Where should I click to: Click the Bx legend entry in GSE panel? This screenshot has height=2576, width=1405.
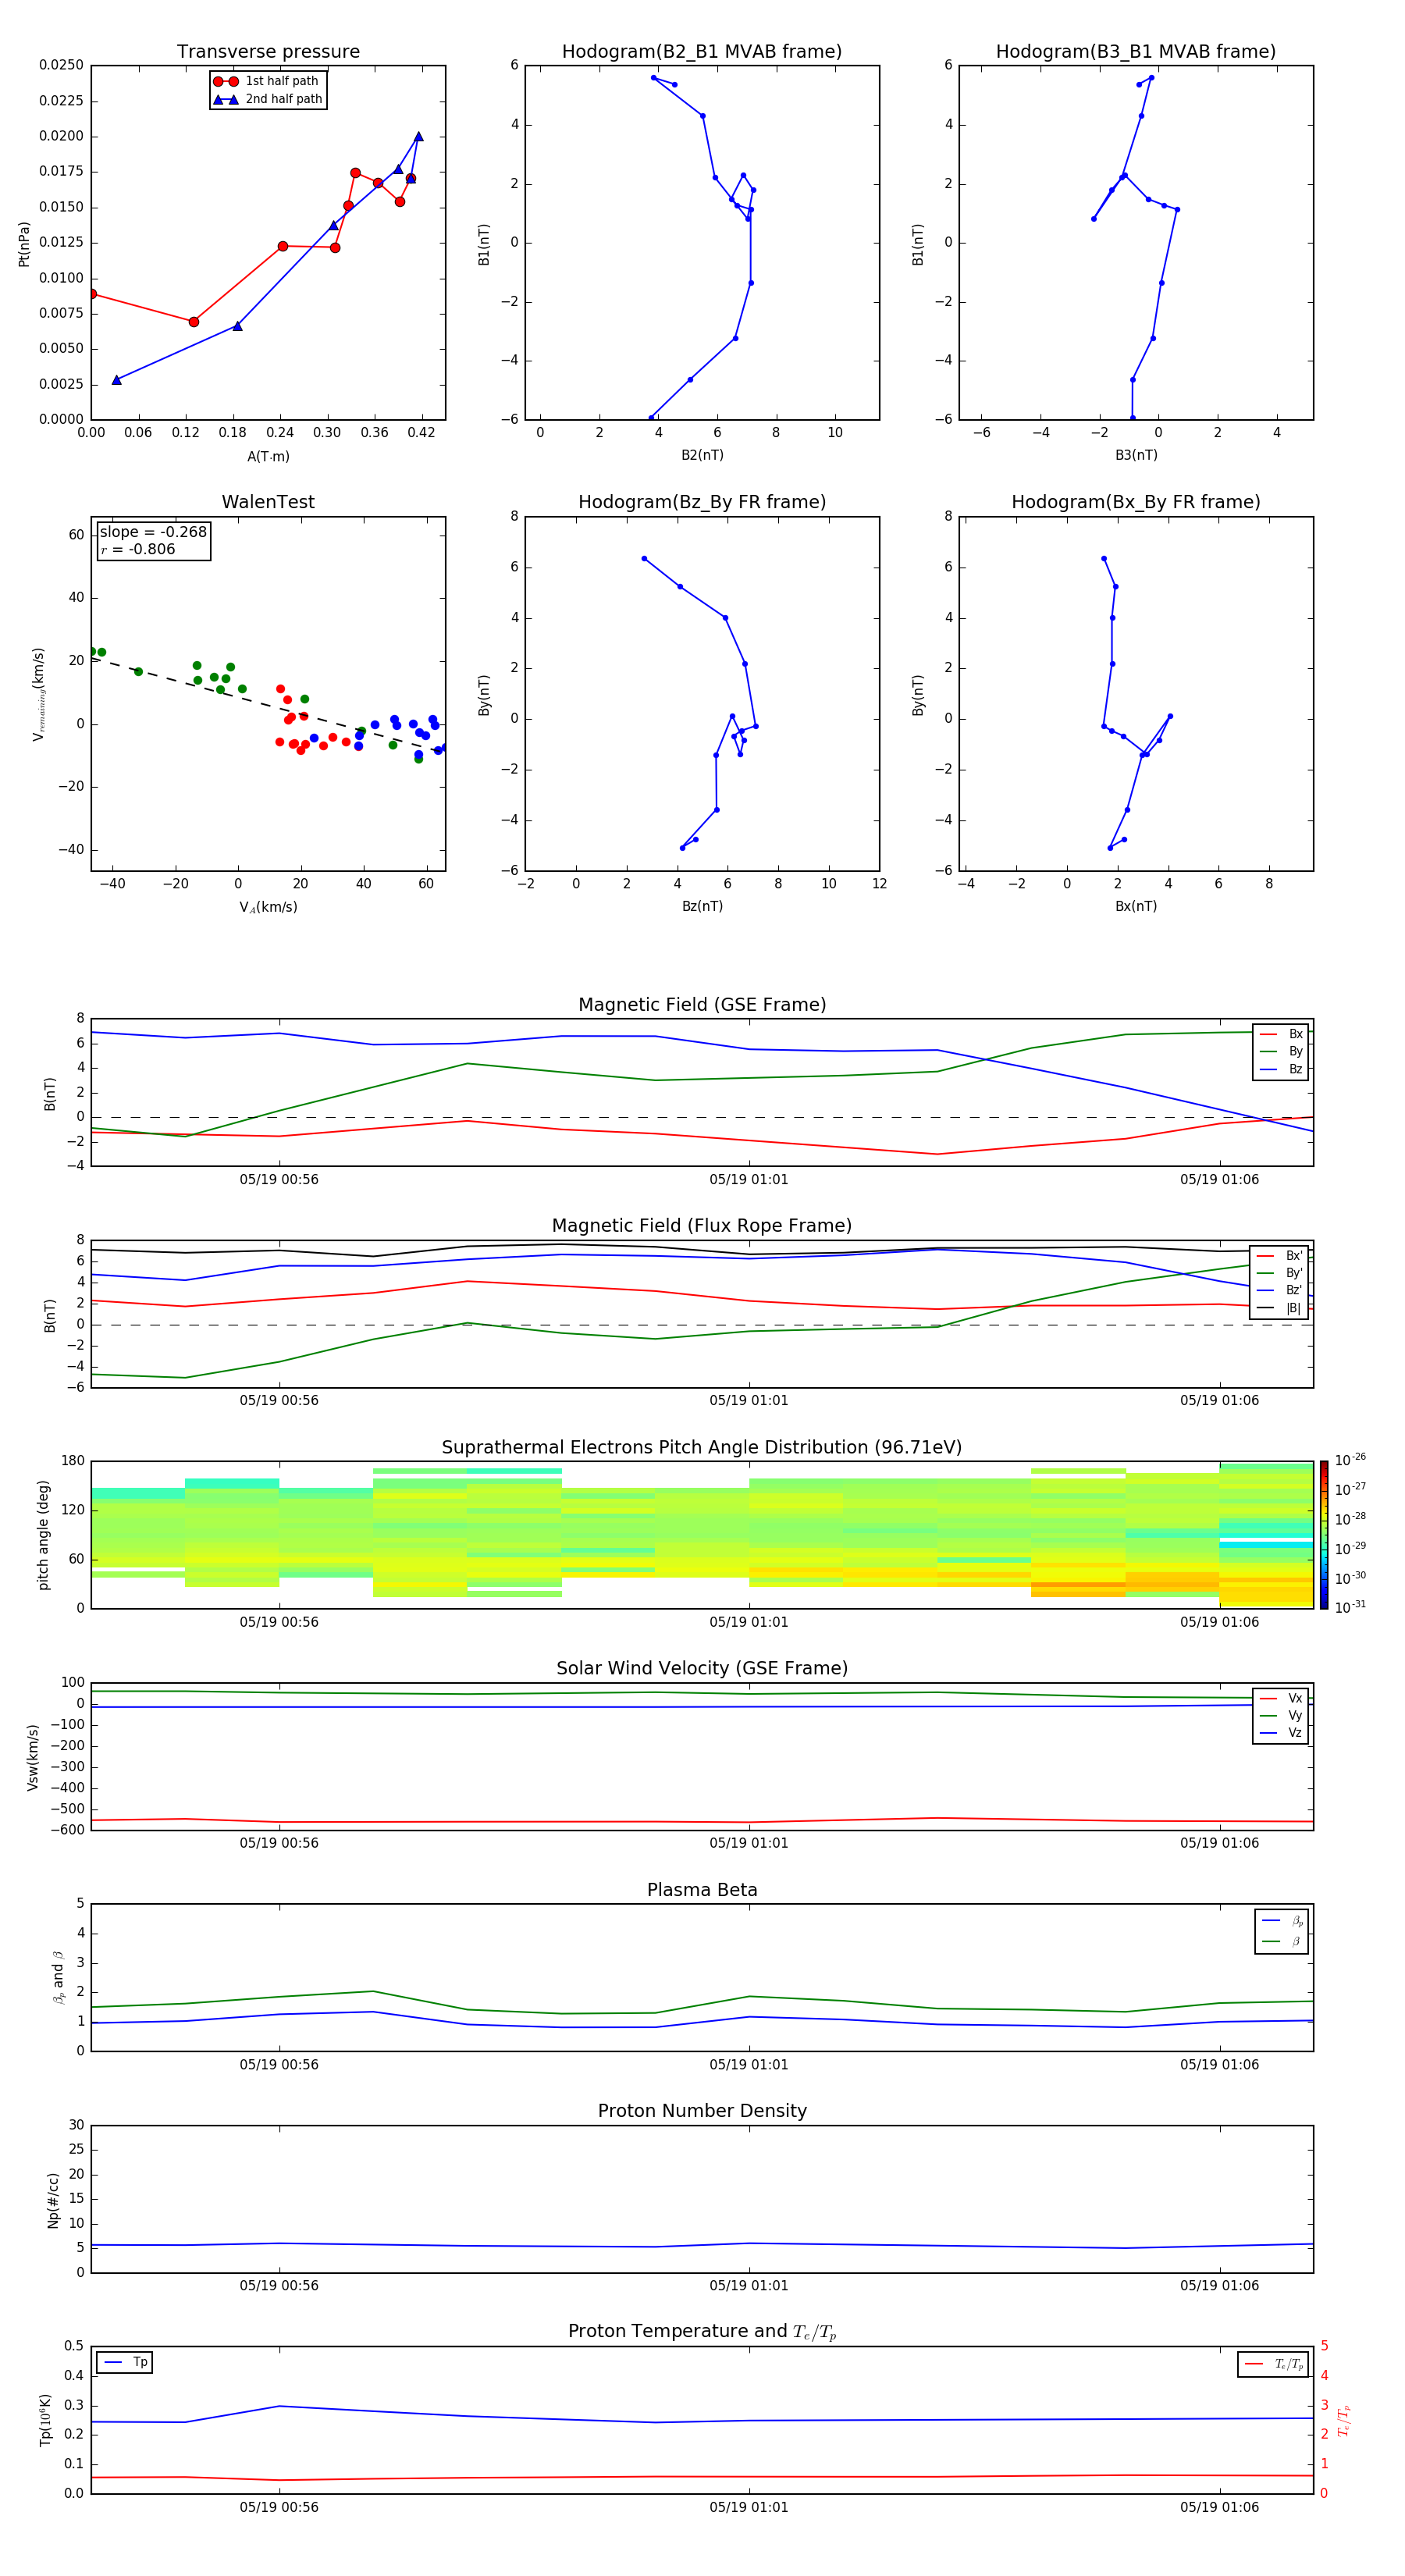[1281, 1034]
